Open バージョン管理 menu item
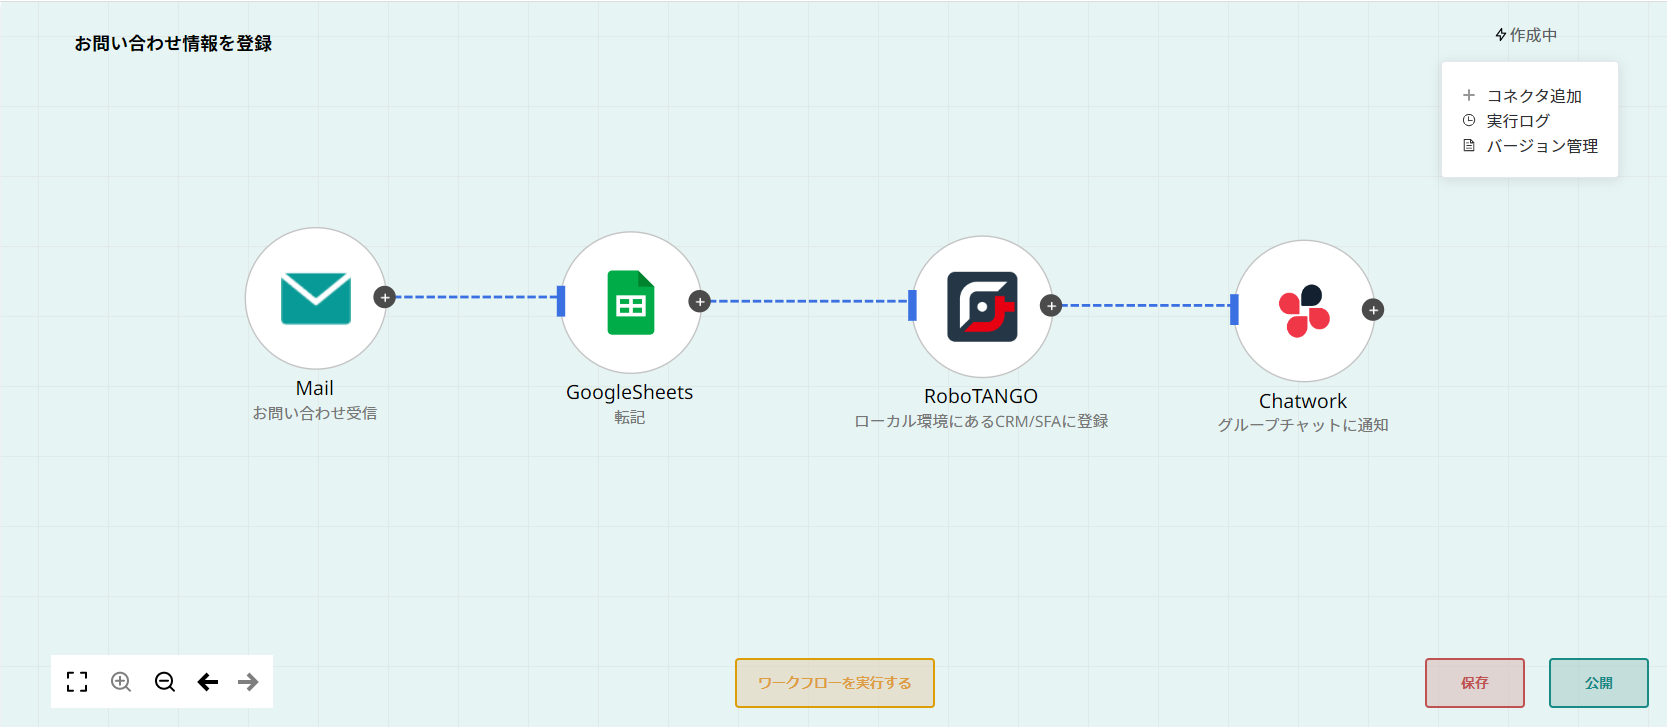 [x=1531, y=146]
